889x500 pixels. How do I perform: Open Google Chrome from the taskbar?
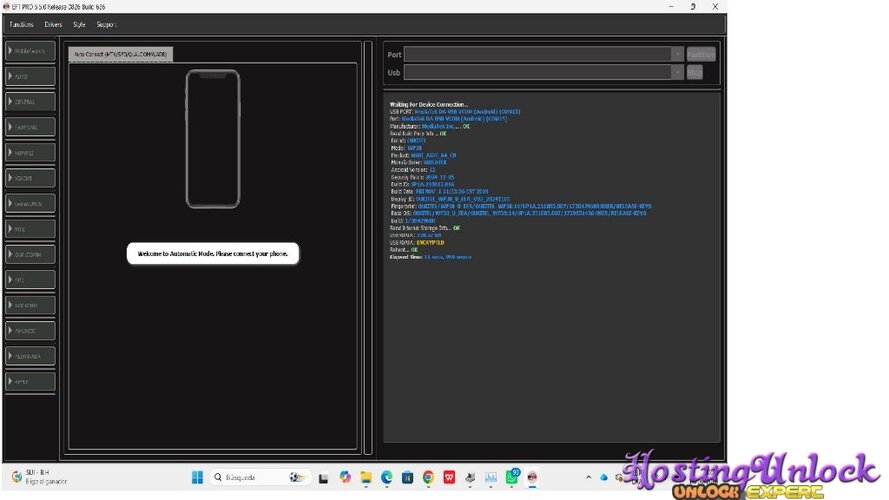[x=428, y=477]
